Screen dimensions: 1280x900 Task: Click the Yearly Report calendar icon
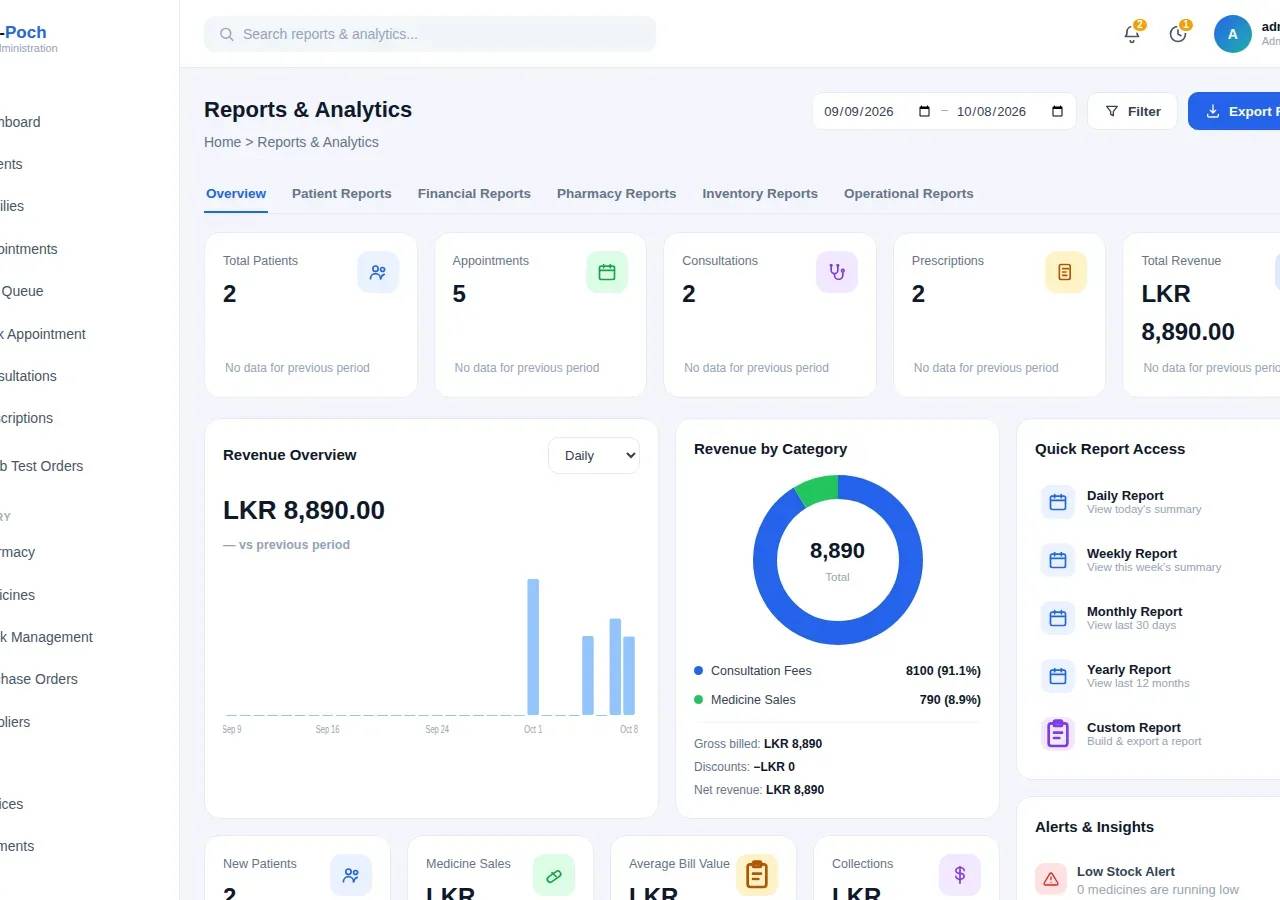(1058, 676)
